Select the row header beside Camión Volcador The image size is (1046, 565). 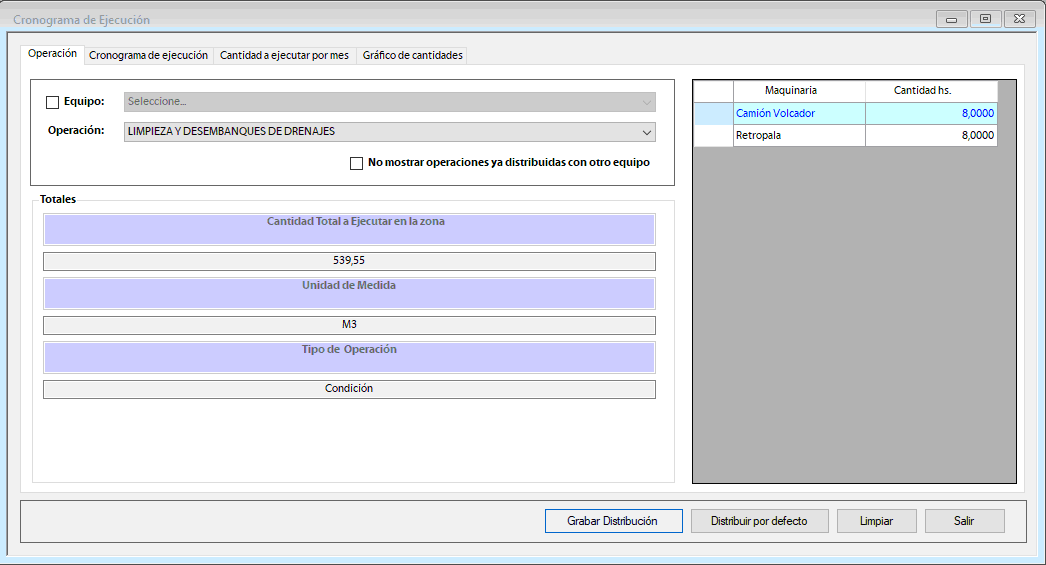pos(713,113)
